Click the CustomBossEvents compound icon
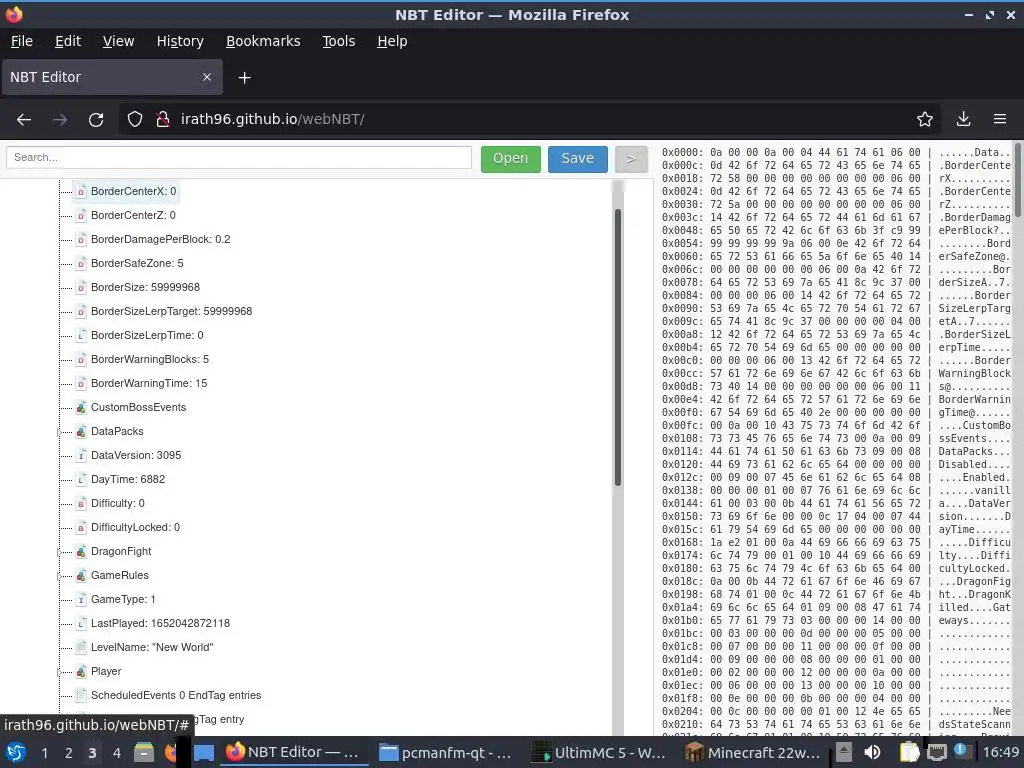 click(81, 408)
